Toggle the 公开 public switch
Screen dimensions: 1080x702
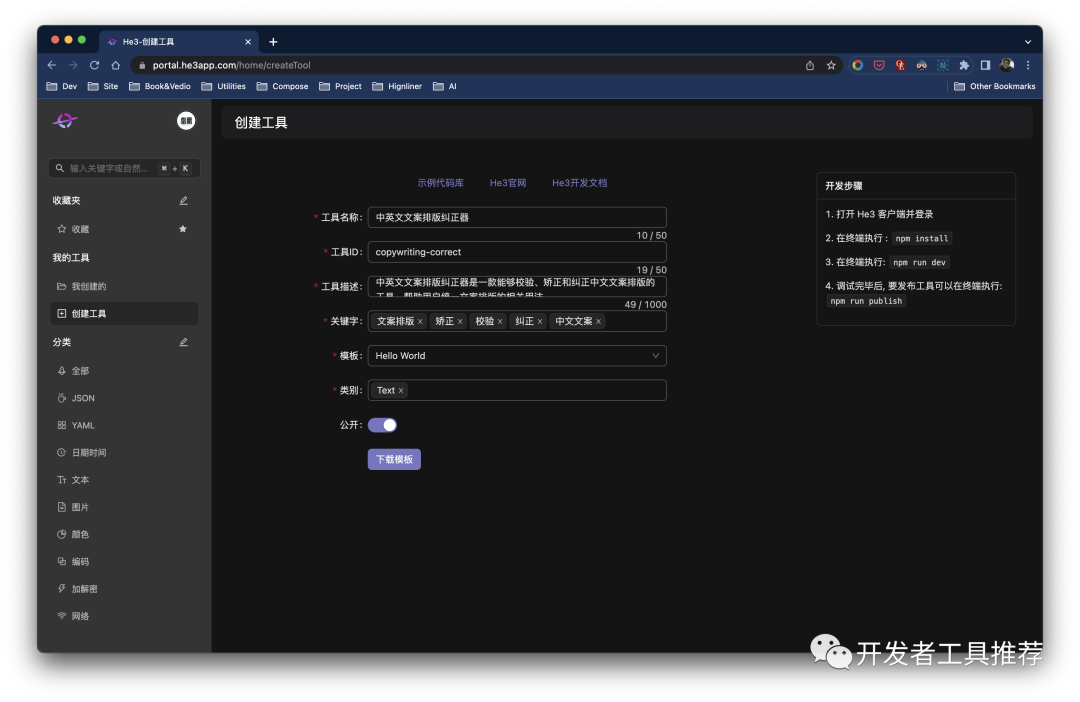pyautogui.click(x=382, y=425)
